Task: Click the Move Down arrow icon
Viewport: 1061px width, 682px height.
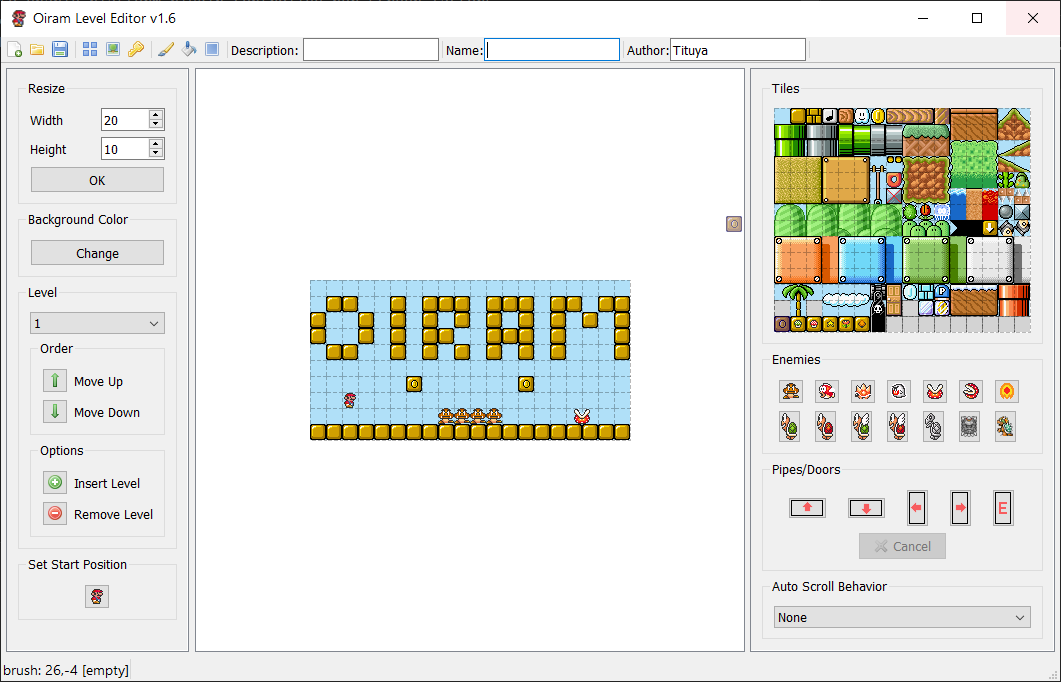Action: point(55,412)
